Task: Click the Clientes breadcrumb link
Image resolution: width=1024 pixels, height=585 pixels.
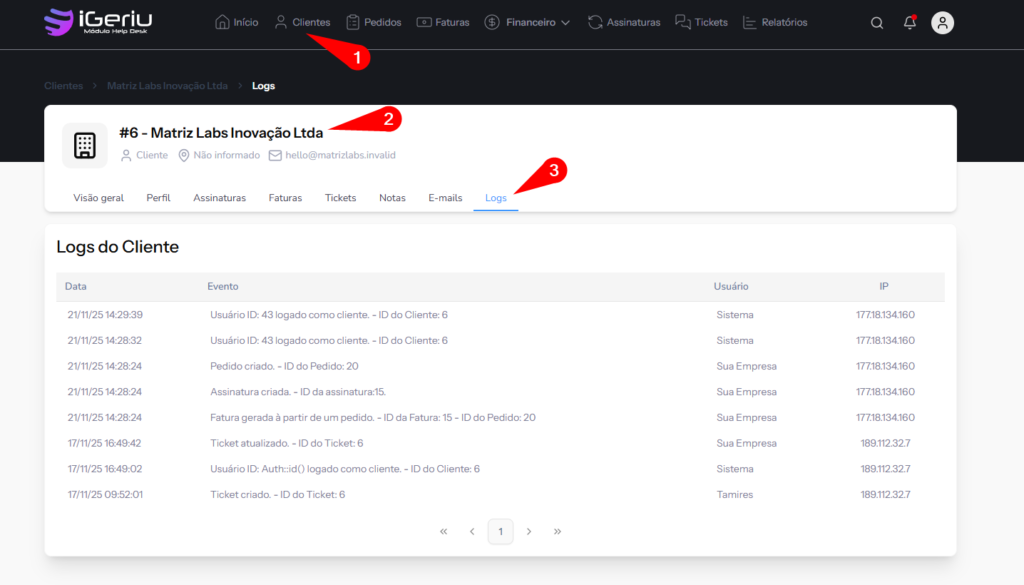Action: pos(64,86)
